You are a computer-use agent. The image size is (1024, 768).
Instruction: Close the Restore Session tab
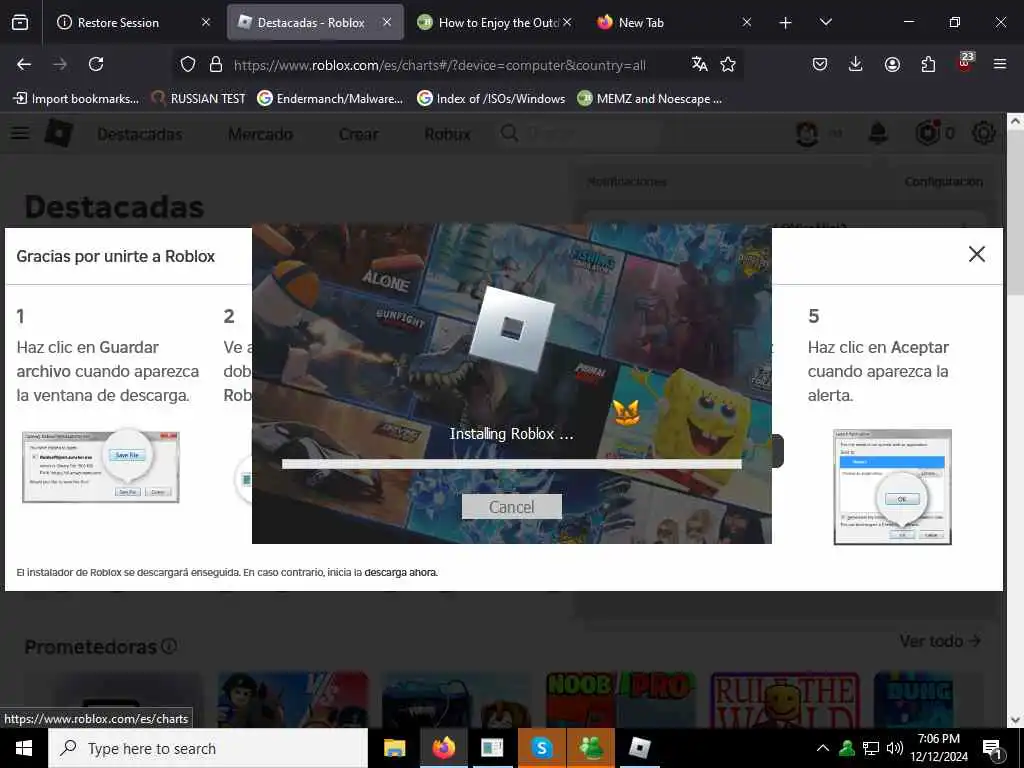(x=206, y=22)
